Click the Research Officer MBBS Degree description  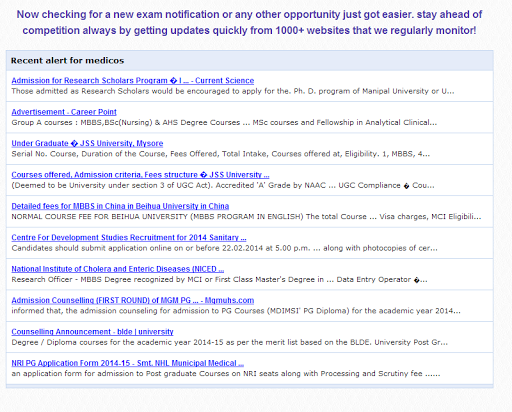pos(219,279)
